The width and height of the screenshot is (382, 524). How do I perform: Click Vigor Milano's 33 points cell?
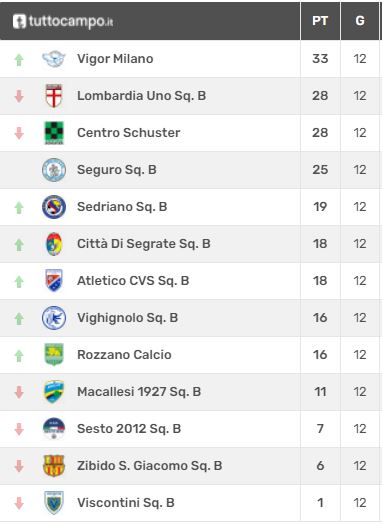coord(320,59)
